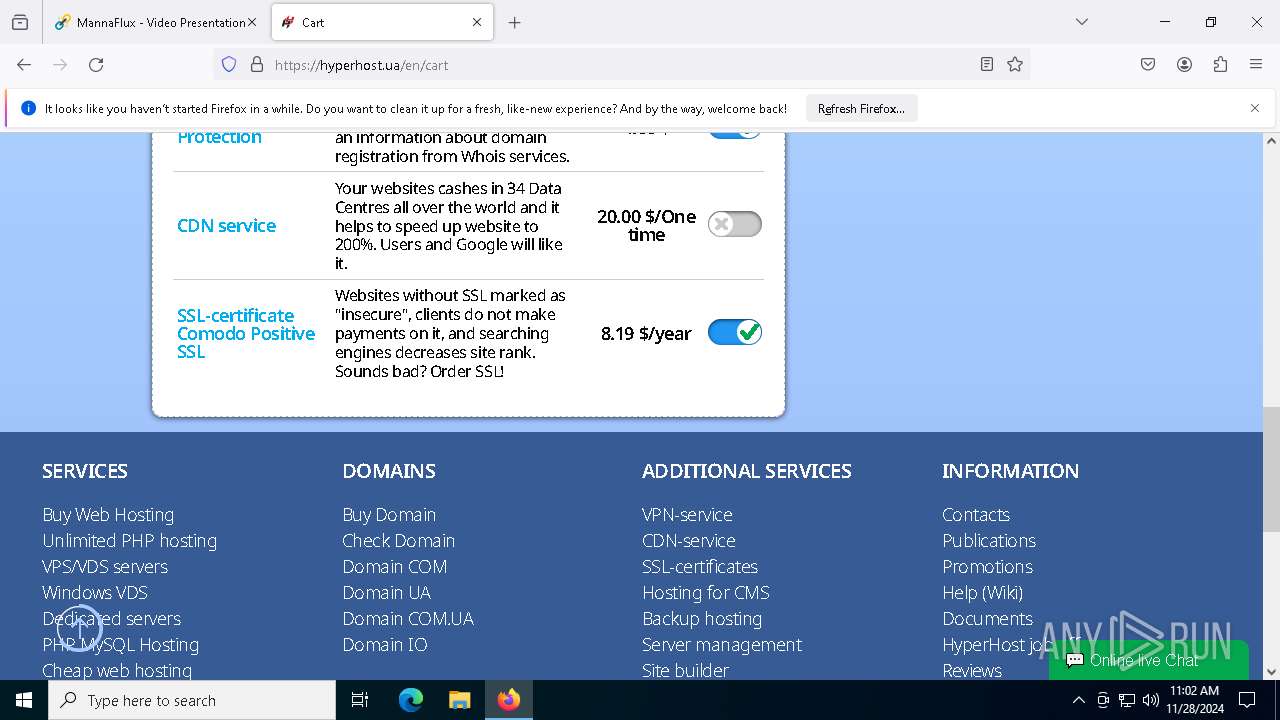1280x720 pixels.
Task: Switch to MannaFlux Video Presentation tab
Action: 156,22
